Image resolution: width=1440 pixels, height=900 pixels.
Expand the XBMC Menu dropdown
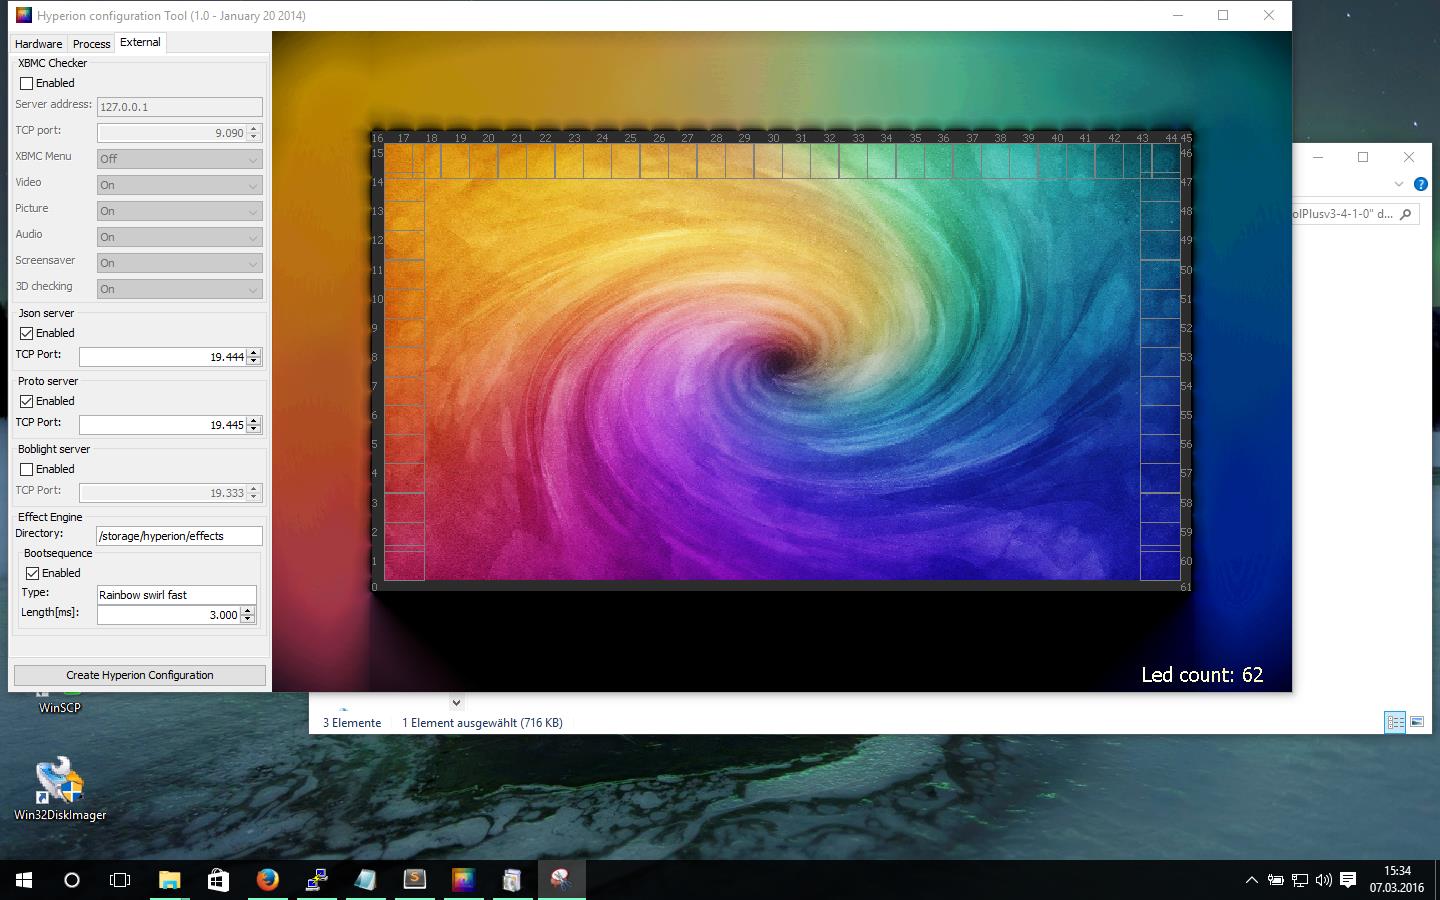[179, 159]
